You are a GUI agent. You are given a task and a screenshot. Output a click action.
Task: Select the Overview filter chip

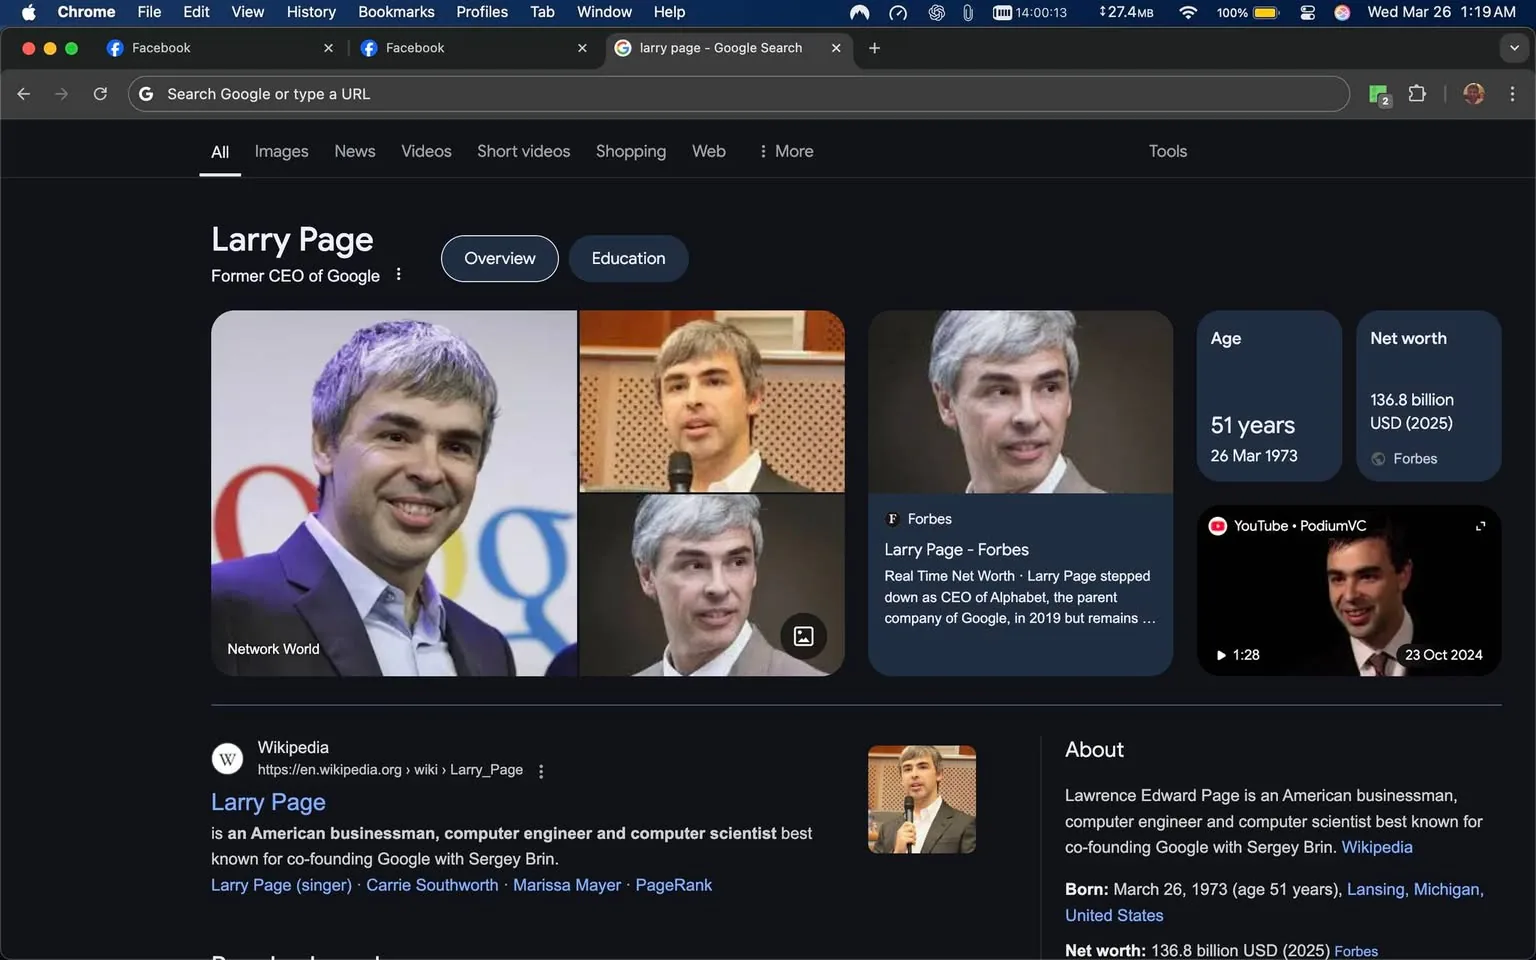[x=499, y=258]
